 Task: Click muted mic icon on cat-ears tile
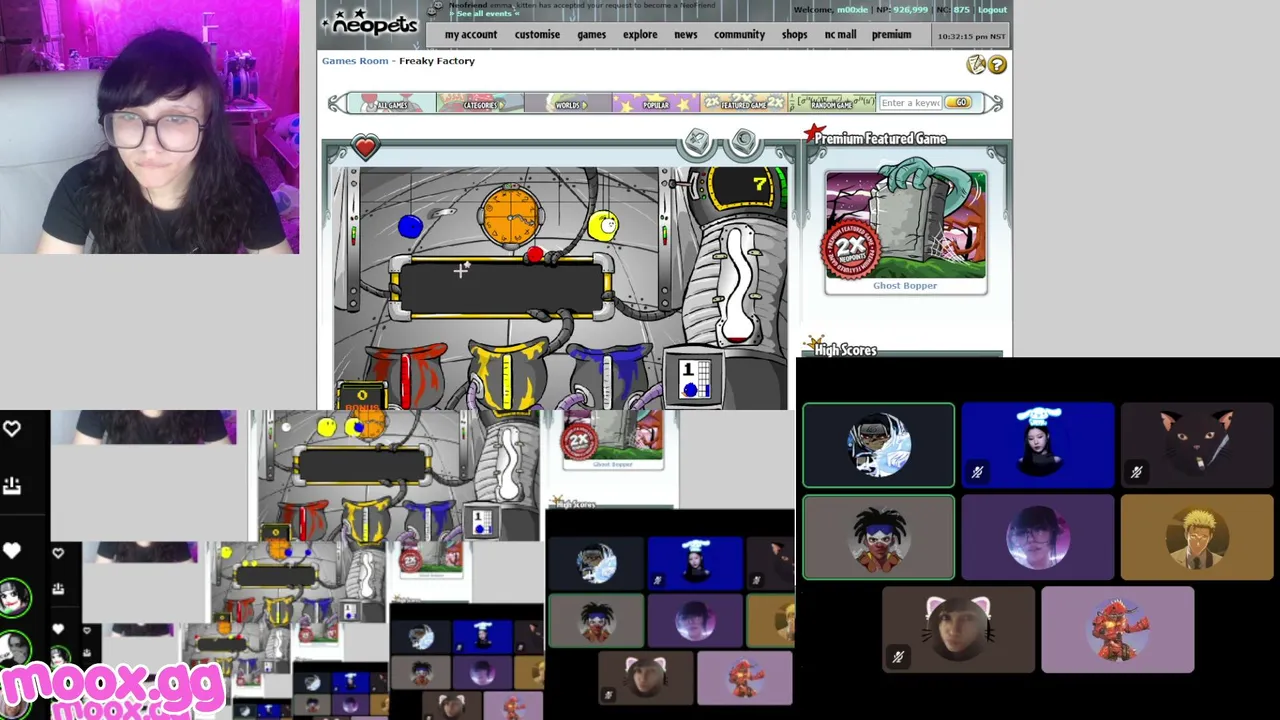point(897,657)
